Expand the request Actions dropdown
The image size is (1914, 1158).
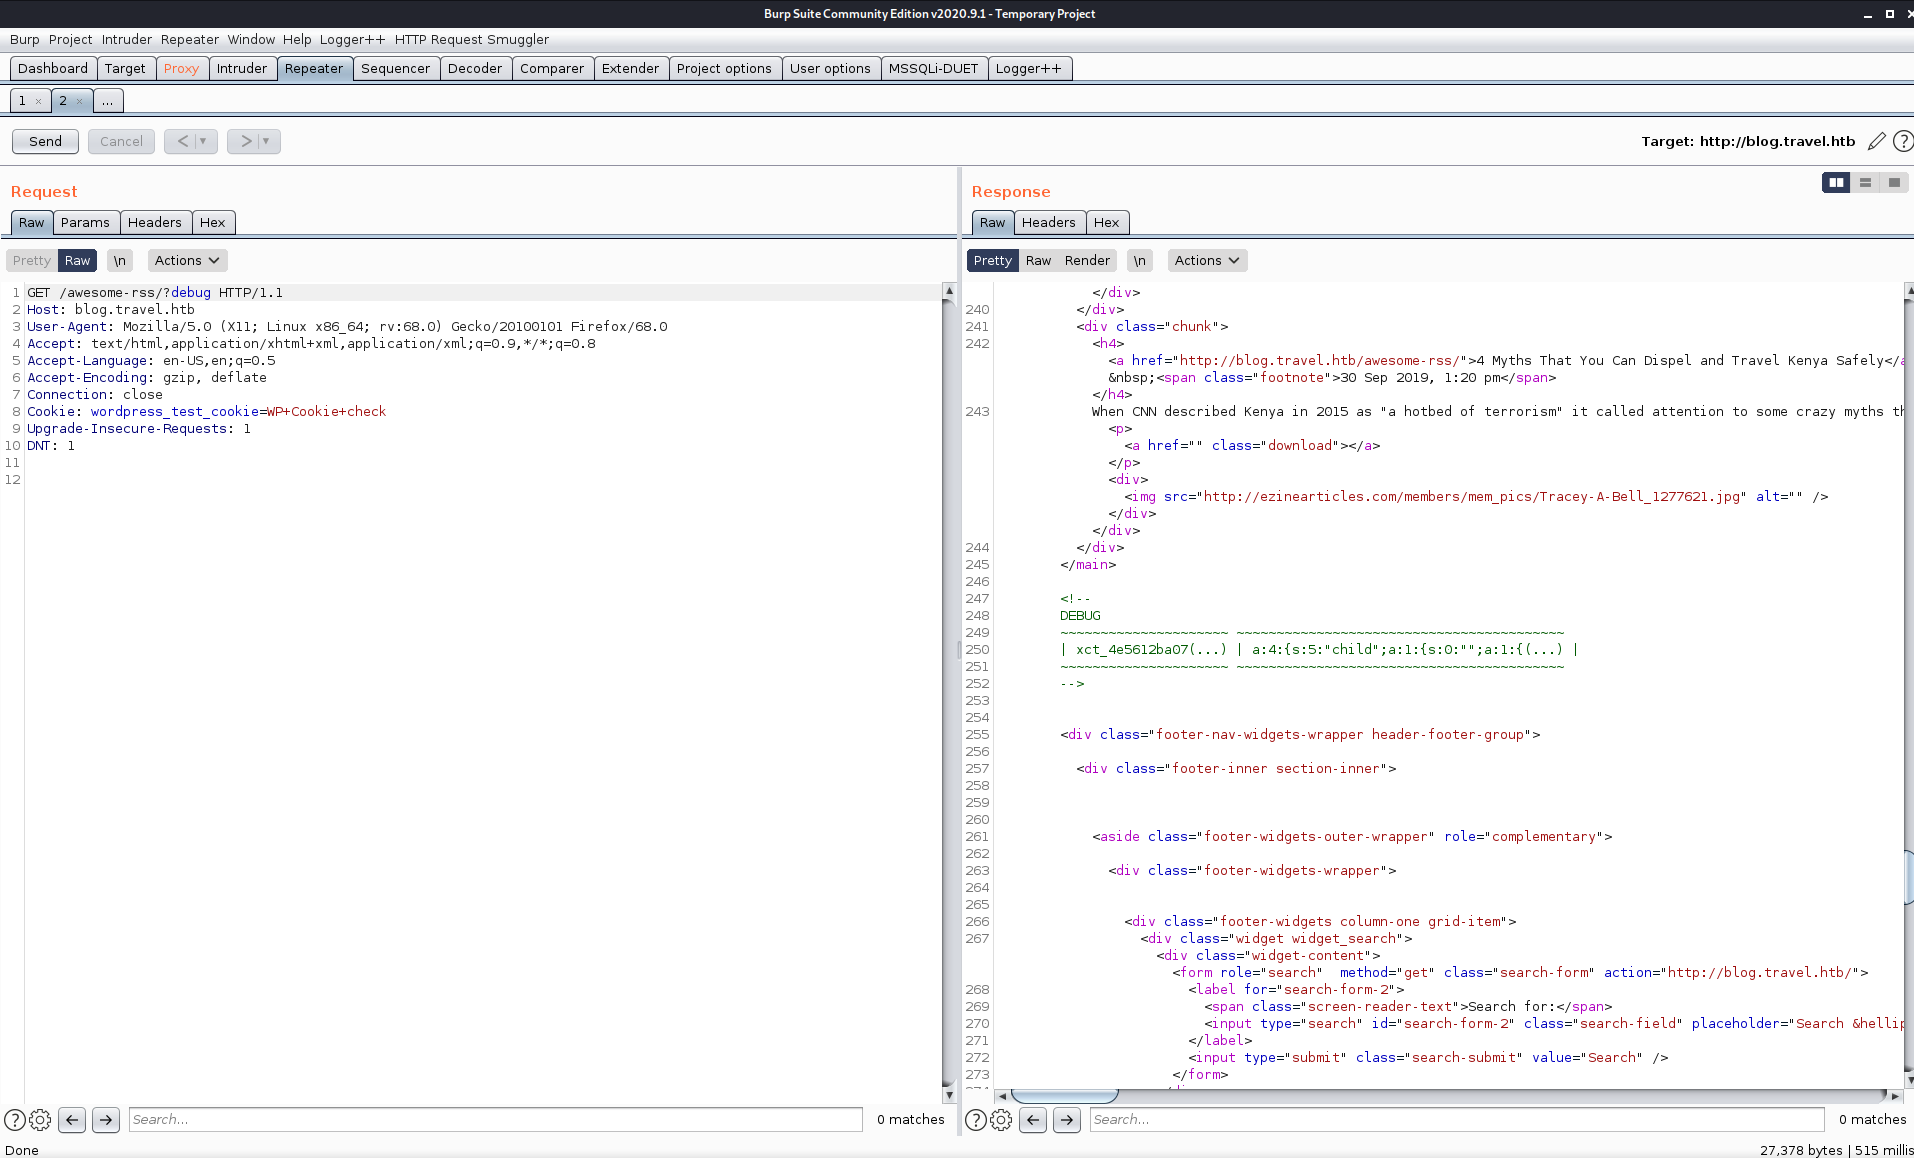coord(187,260)
